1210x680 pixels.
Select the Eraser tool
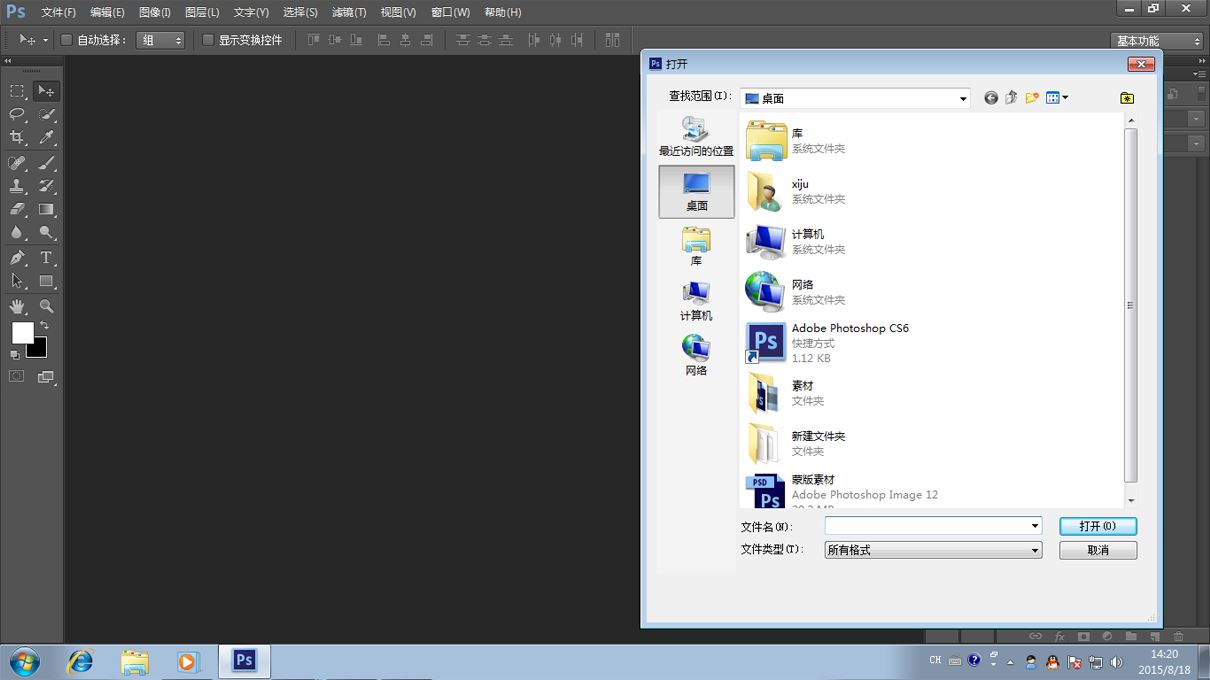[x=17, y=209]
